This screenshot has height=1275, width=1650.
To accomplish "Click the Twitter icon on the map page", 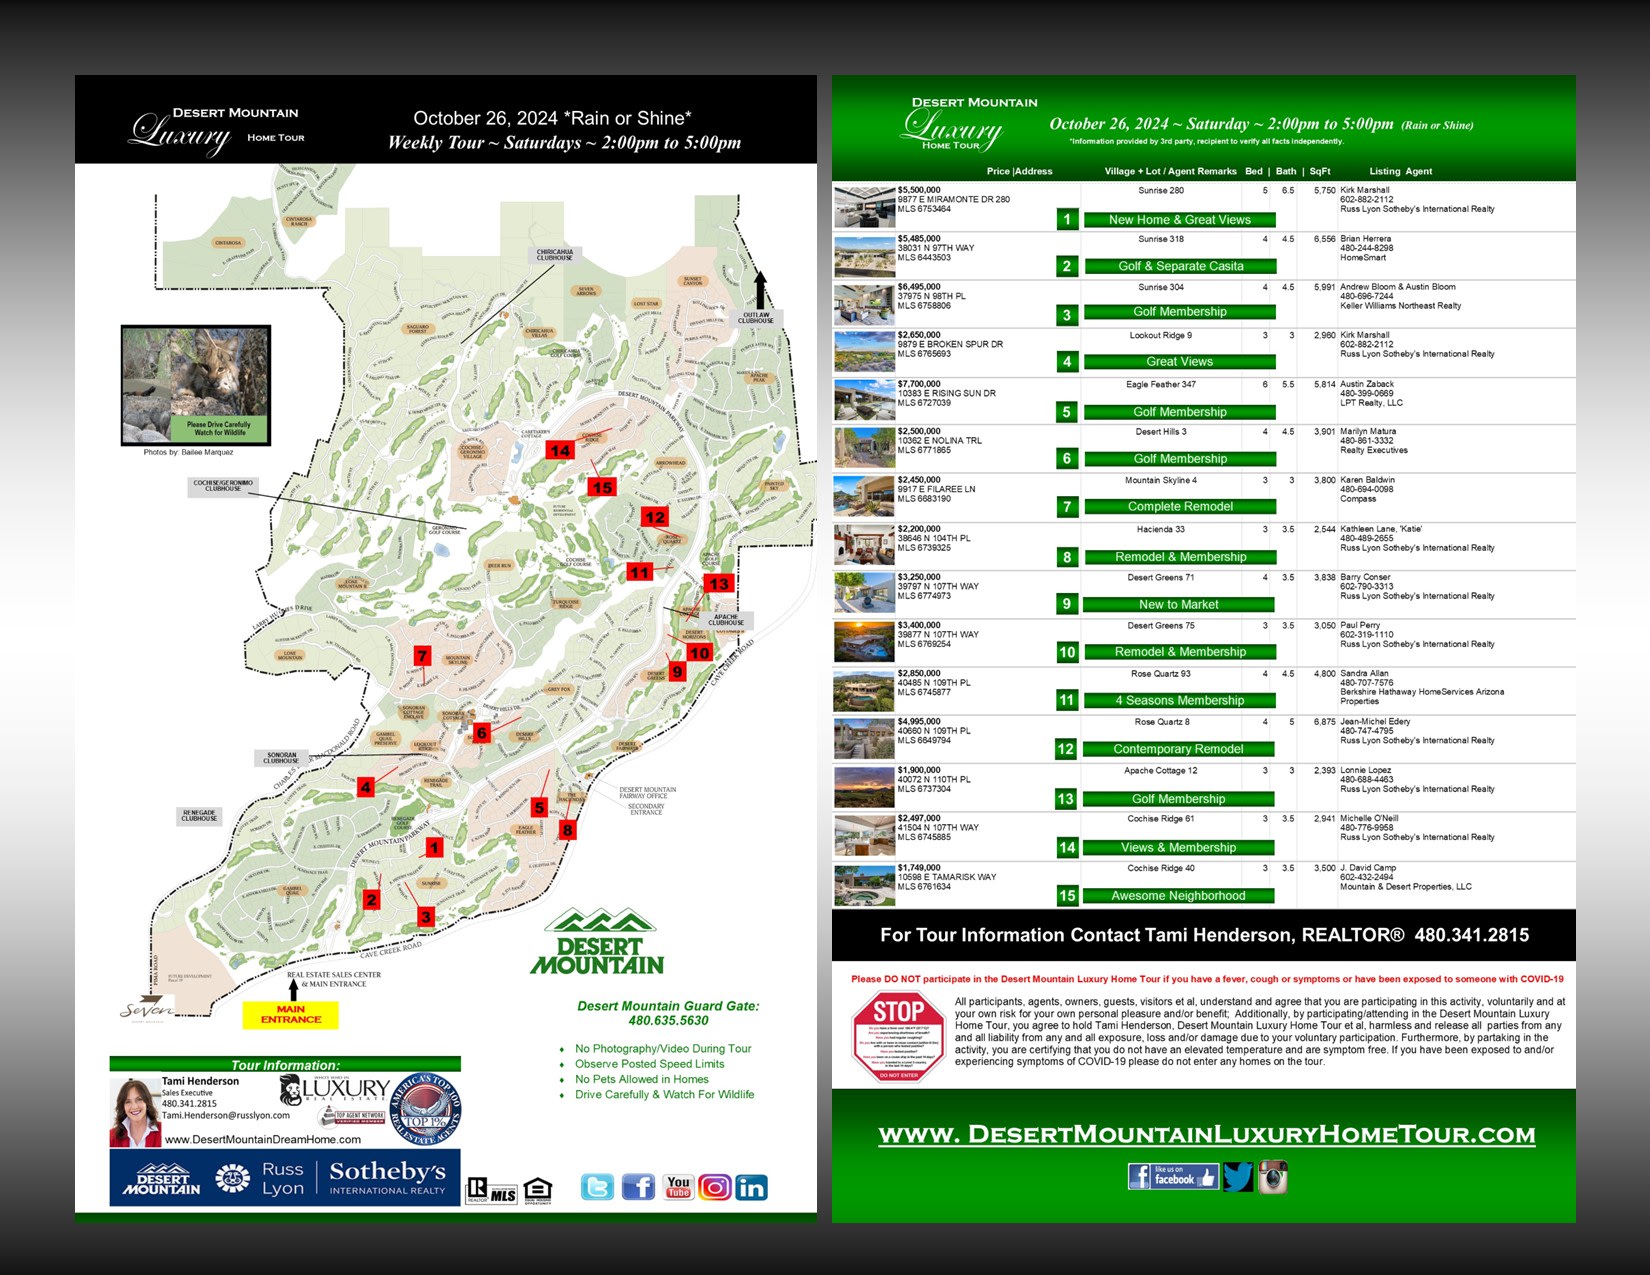I will [x=597, y=1187].
